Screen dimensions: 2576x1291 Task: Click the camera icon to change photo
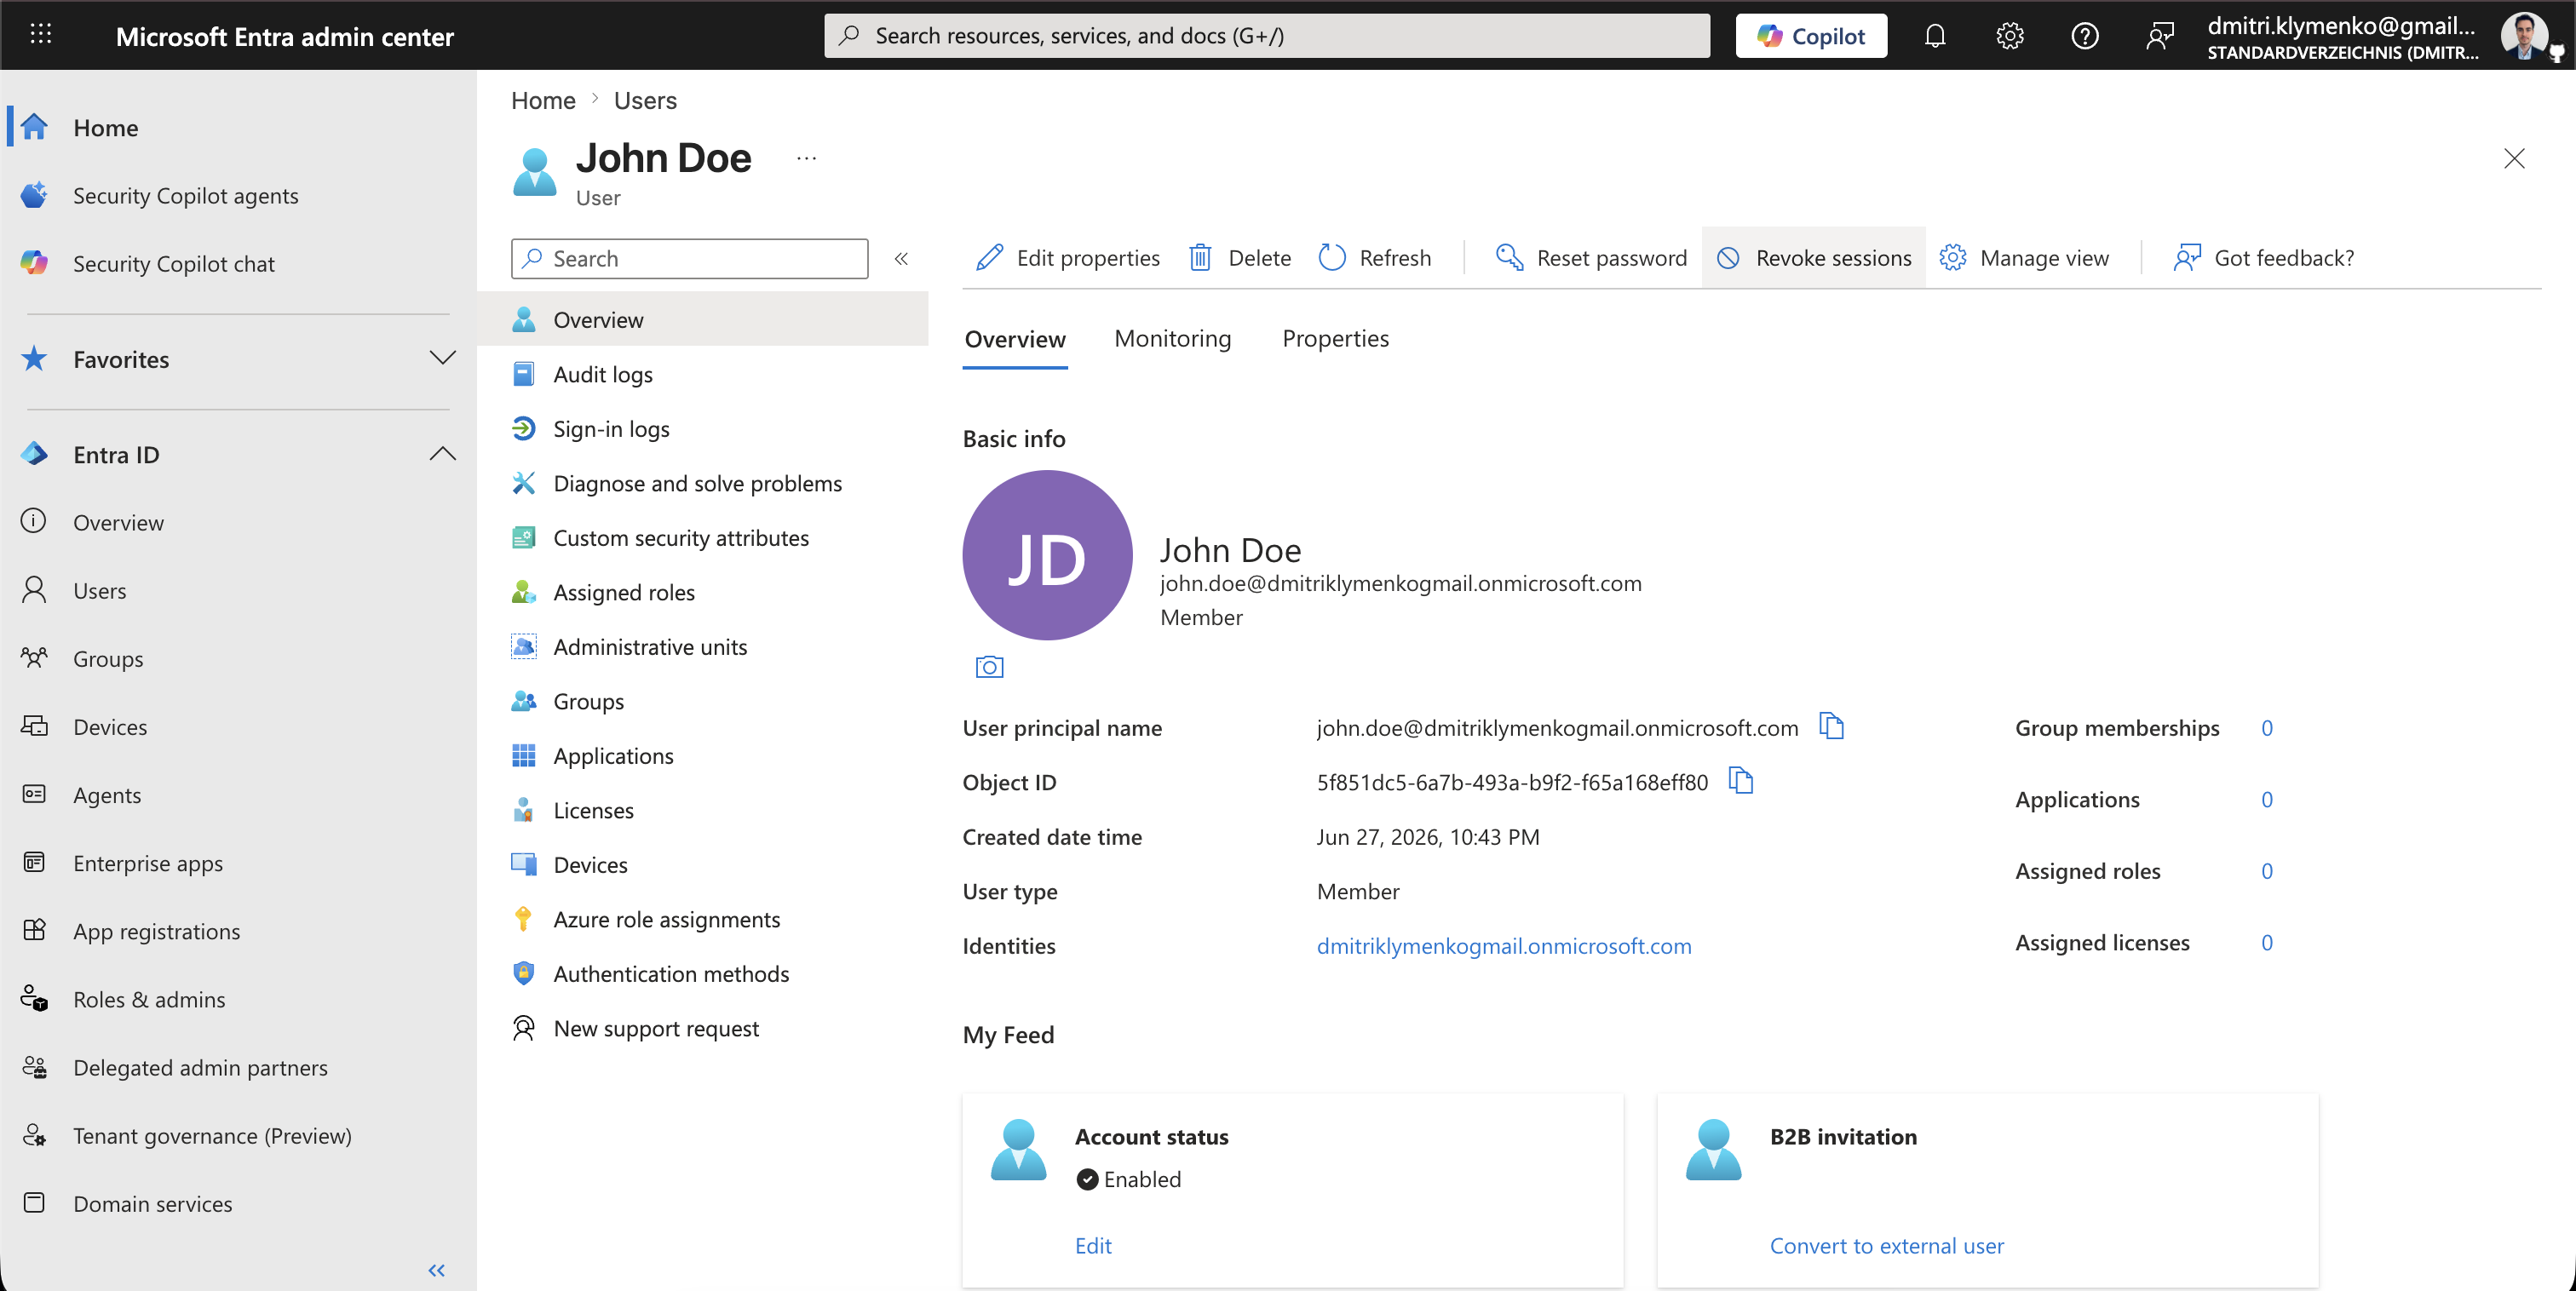(989, 667)
